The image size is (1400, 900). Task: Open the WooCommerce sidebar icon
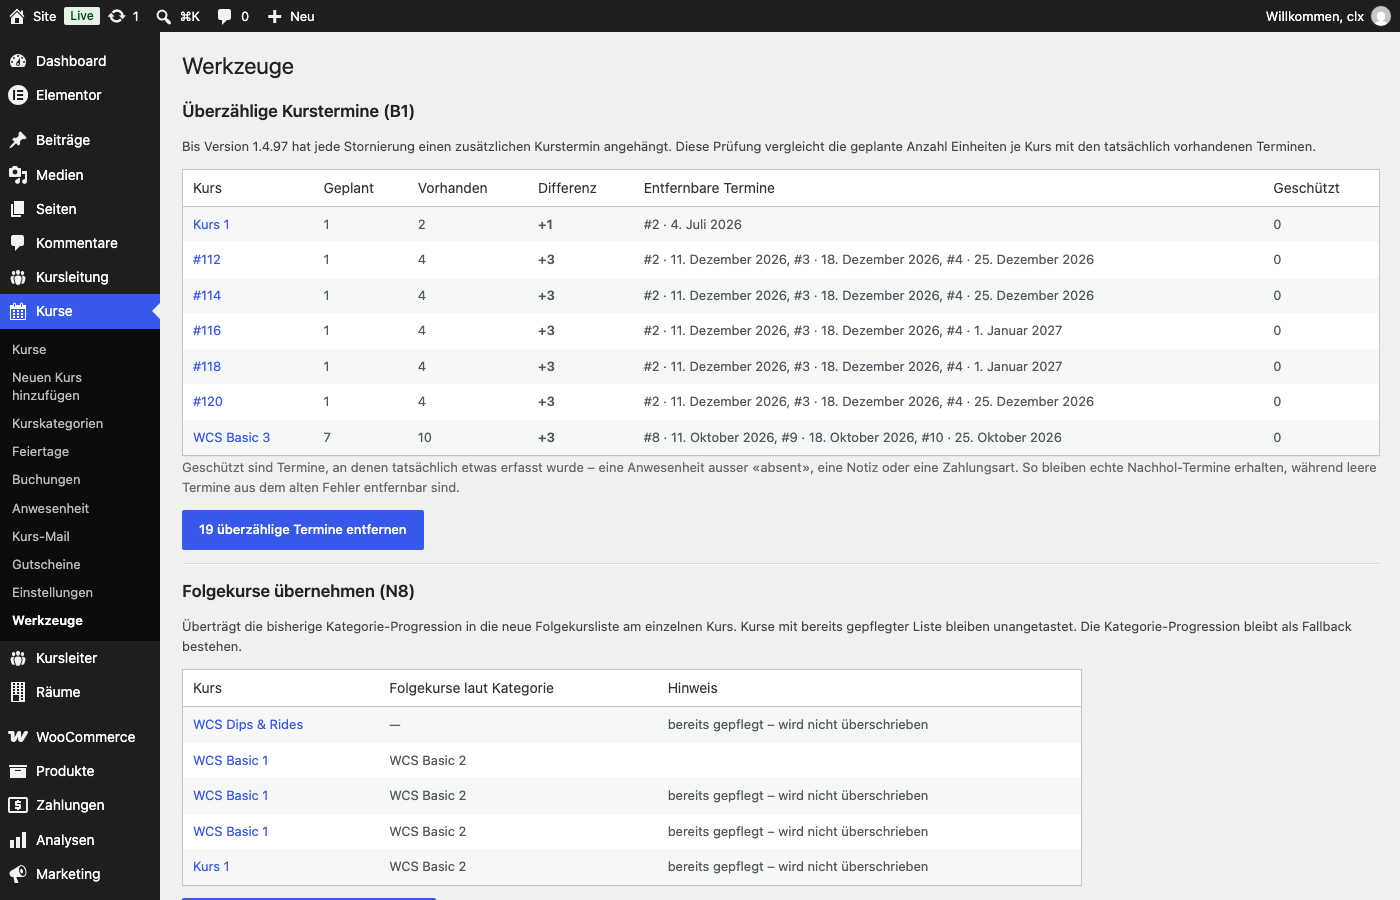18,737
